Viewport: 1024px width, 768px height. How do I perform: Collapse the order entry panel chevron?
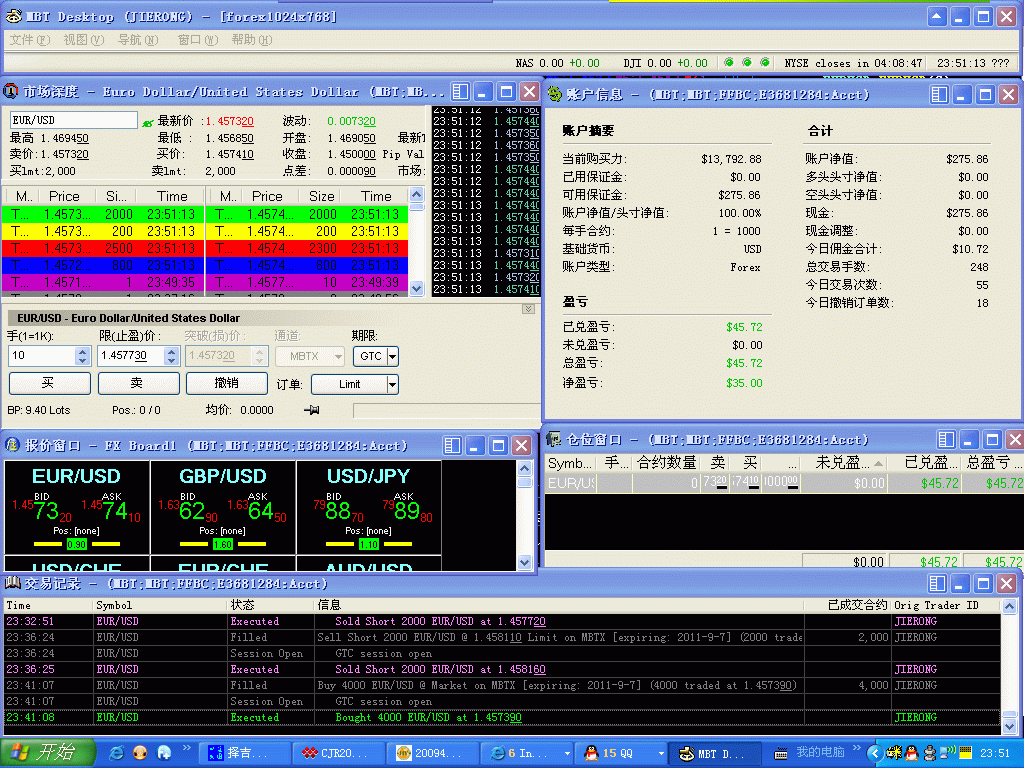click(529, 309)
